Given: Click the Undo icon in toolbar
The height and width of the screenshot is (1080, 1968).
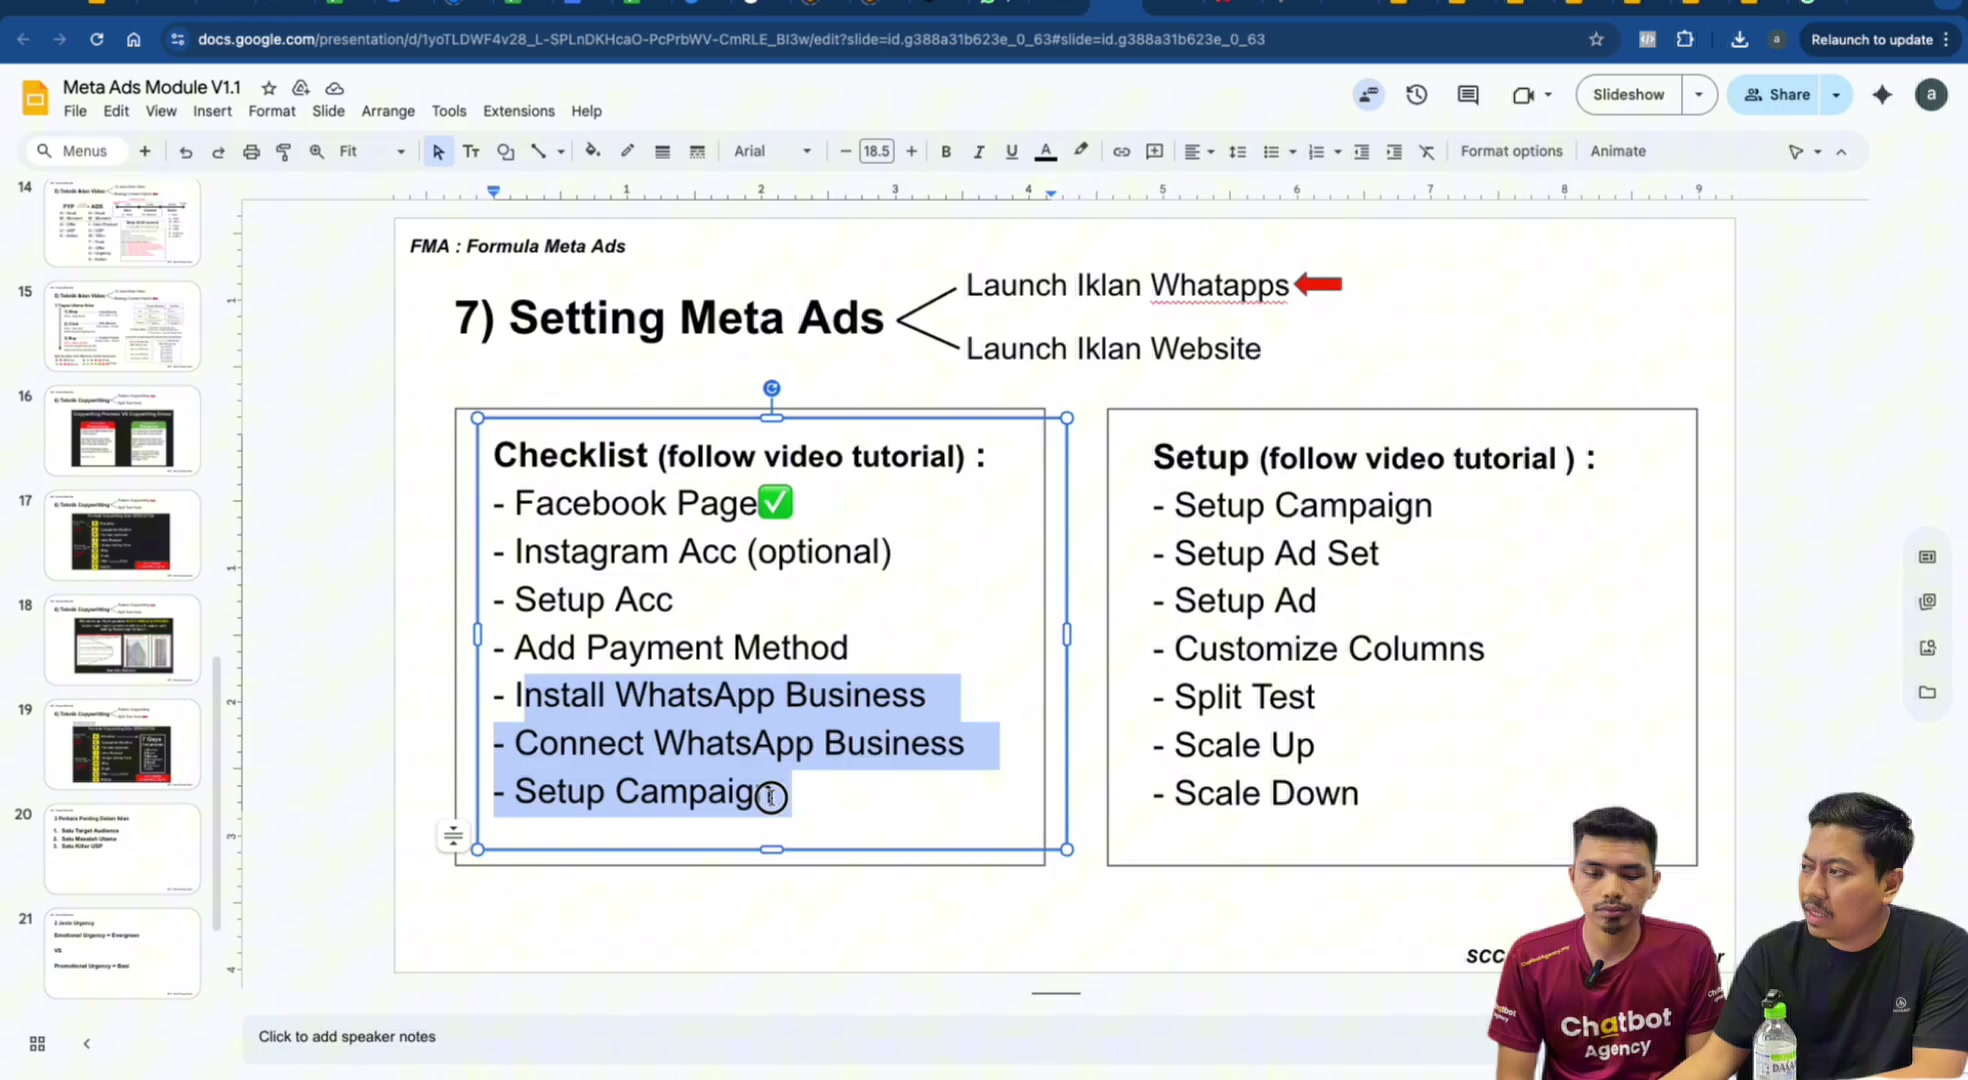Looking at the screenshot, I should [x=185, y=152].
